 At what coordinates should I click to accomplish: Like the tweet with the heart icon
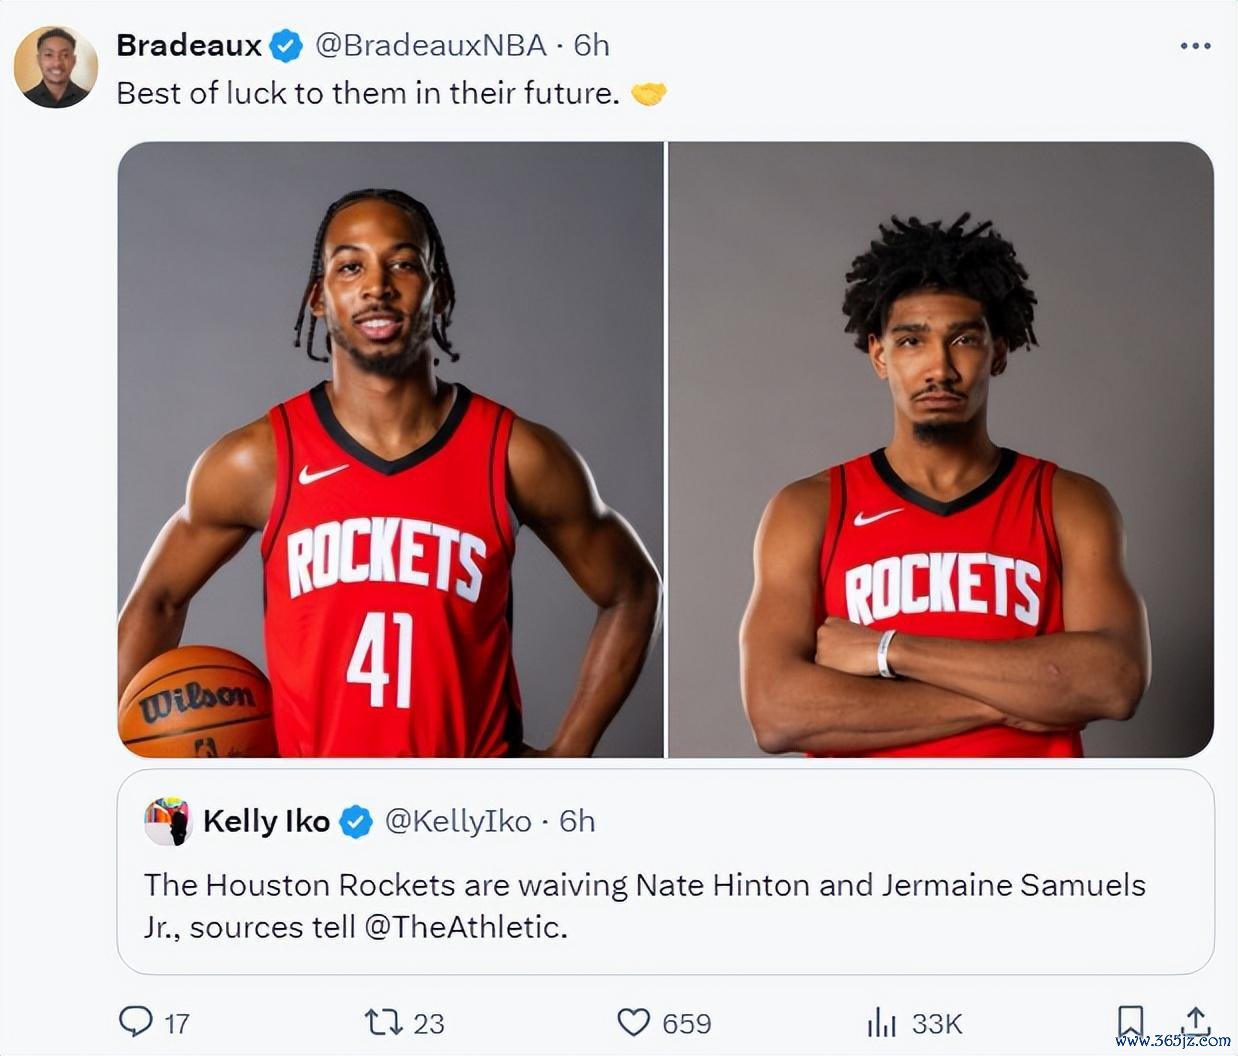pos(633,1022)
